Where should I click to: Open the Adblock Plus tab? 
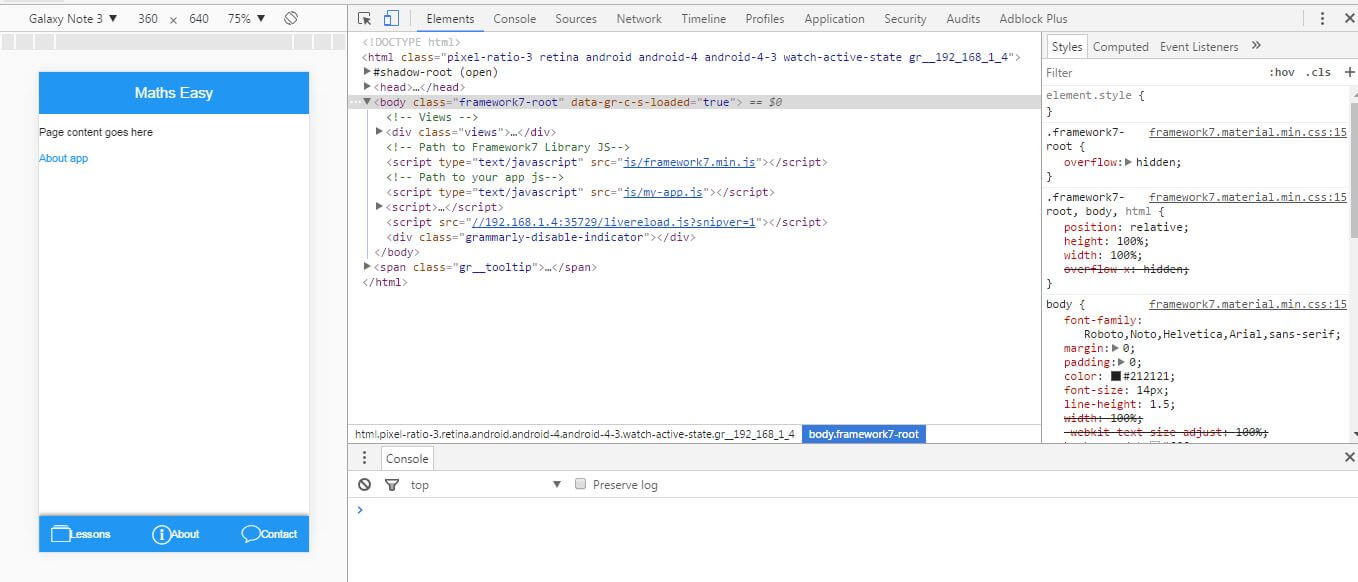click(1033, 18)
